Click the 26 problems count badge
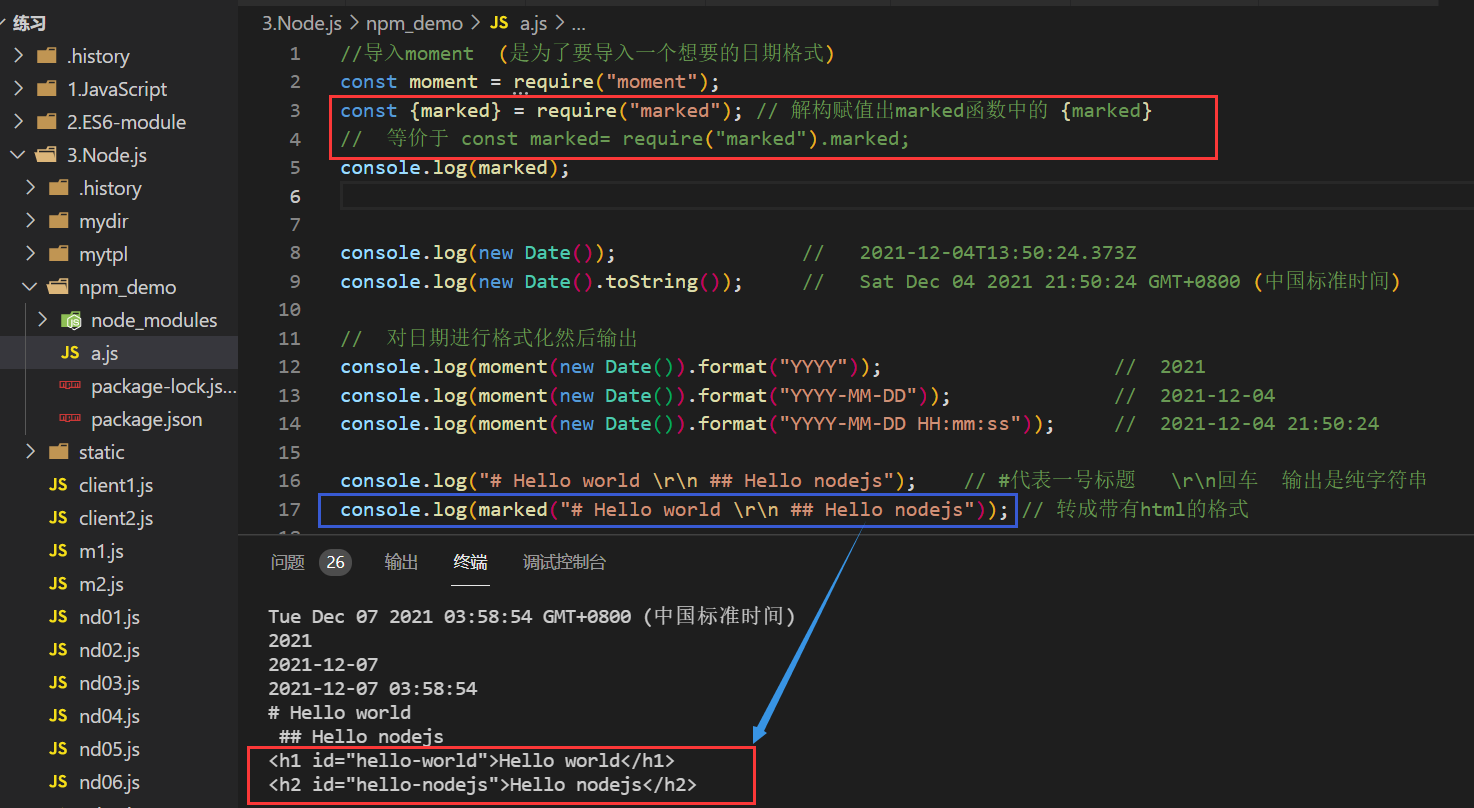The width and height of the screenshot is (1474, 808). pyautogui.click(x=335, y=562)
